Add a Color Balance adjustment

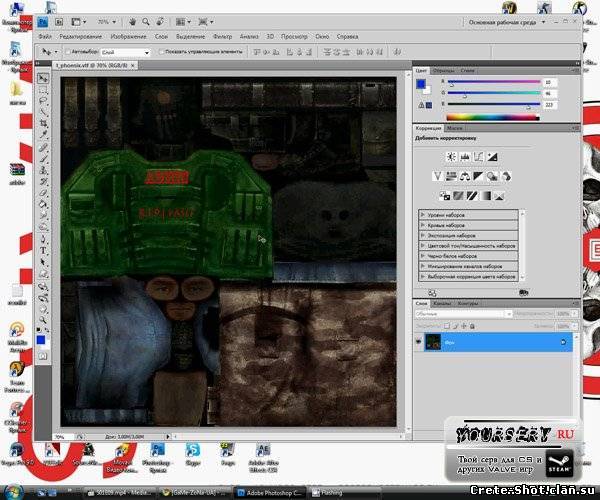click(x=465, y=176)
